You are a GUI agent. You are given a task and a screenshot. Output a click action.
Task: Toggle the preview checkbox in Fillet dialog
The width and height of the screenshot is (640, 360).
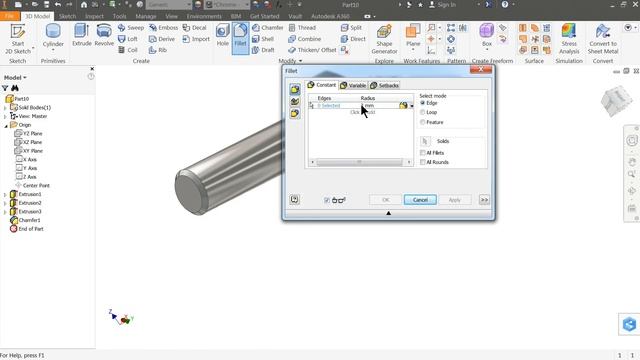(x=327, y=200)
